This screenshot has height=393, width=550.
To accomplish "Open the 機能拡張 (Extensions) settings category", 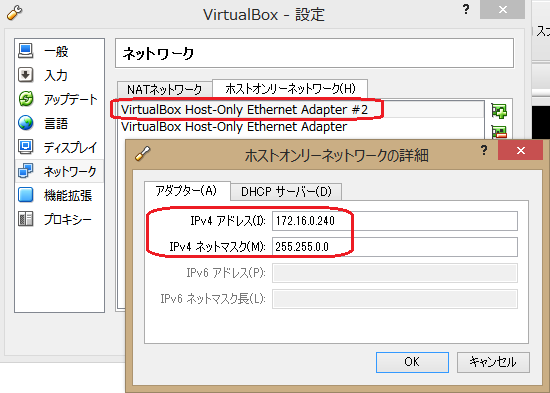I will click(x=59, y=195).
